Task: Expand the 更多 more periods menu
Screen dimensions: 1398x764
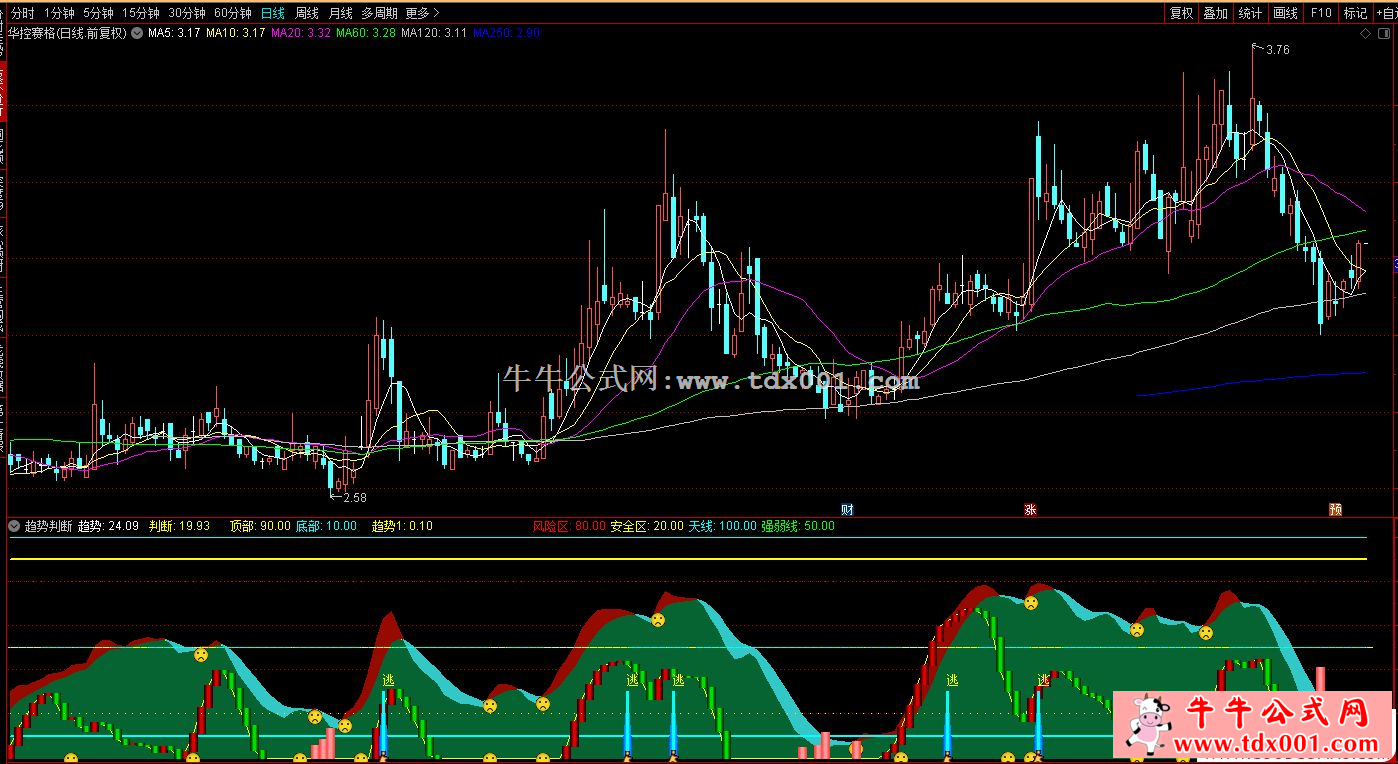Action: [x=422, y=13]
